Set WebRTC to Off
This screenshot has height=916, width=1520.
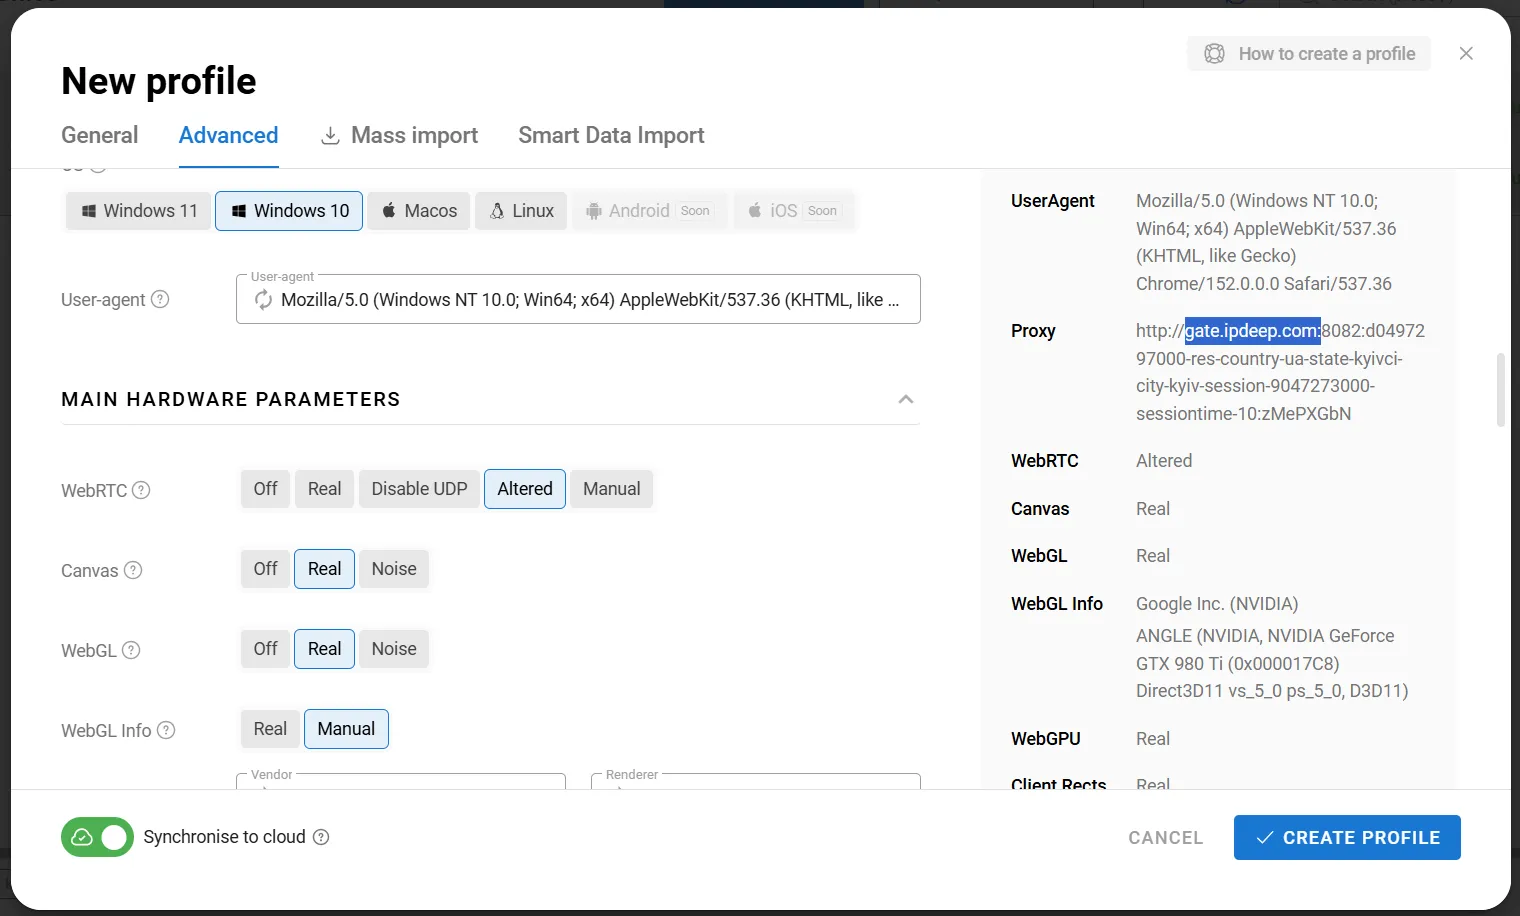pos(265,489)
